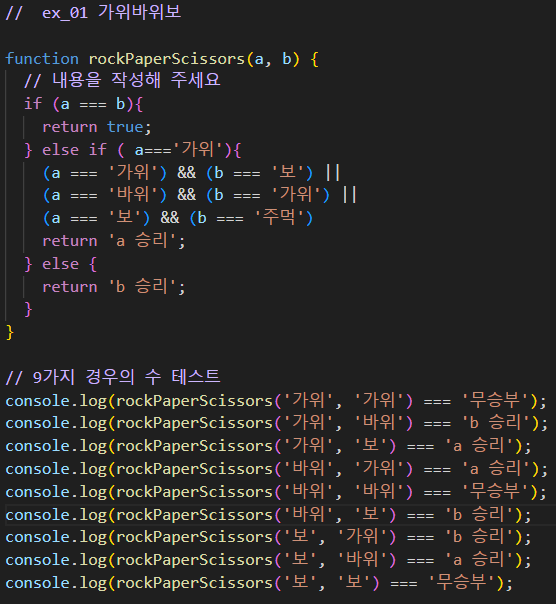Click the function name rockPaperScissors in declaration

tap(167, 59)
